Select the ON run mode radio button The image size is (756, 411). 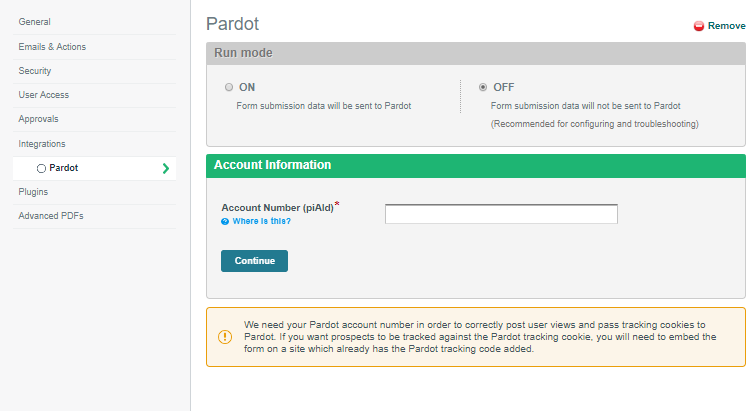click(229, 87)
